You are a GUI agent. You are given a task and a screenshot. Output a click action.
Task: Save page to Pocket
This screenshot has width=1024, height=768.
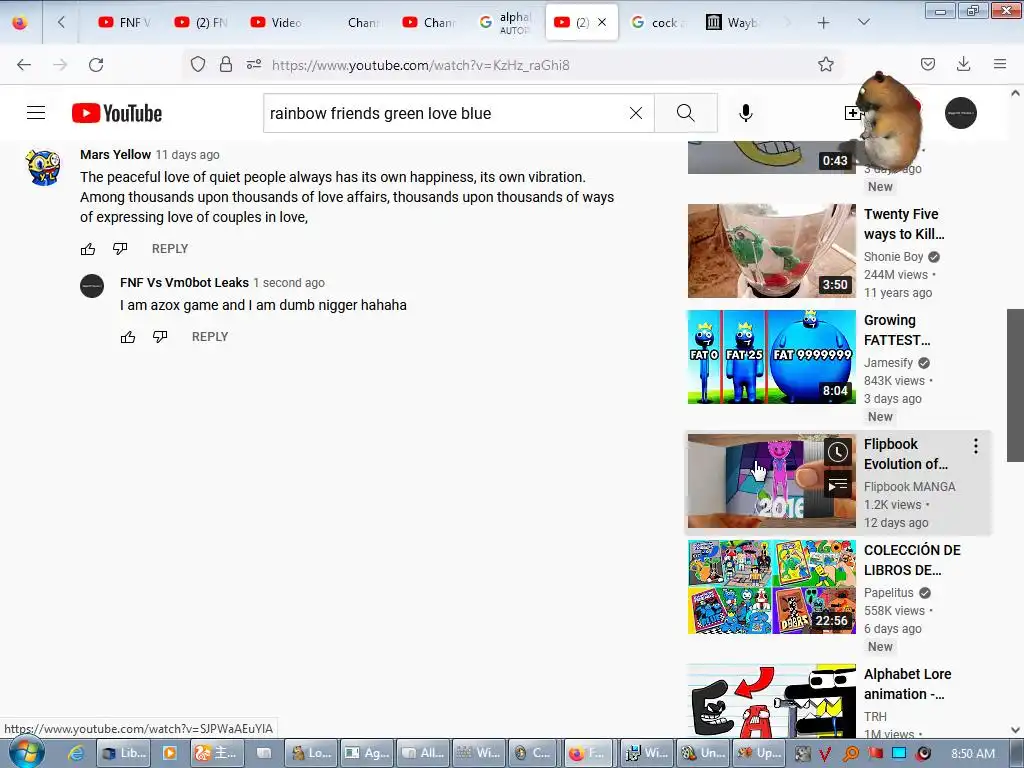pyautogui.click(x=928, y=64)
